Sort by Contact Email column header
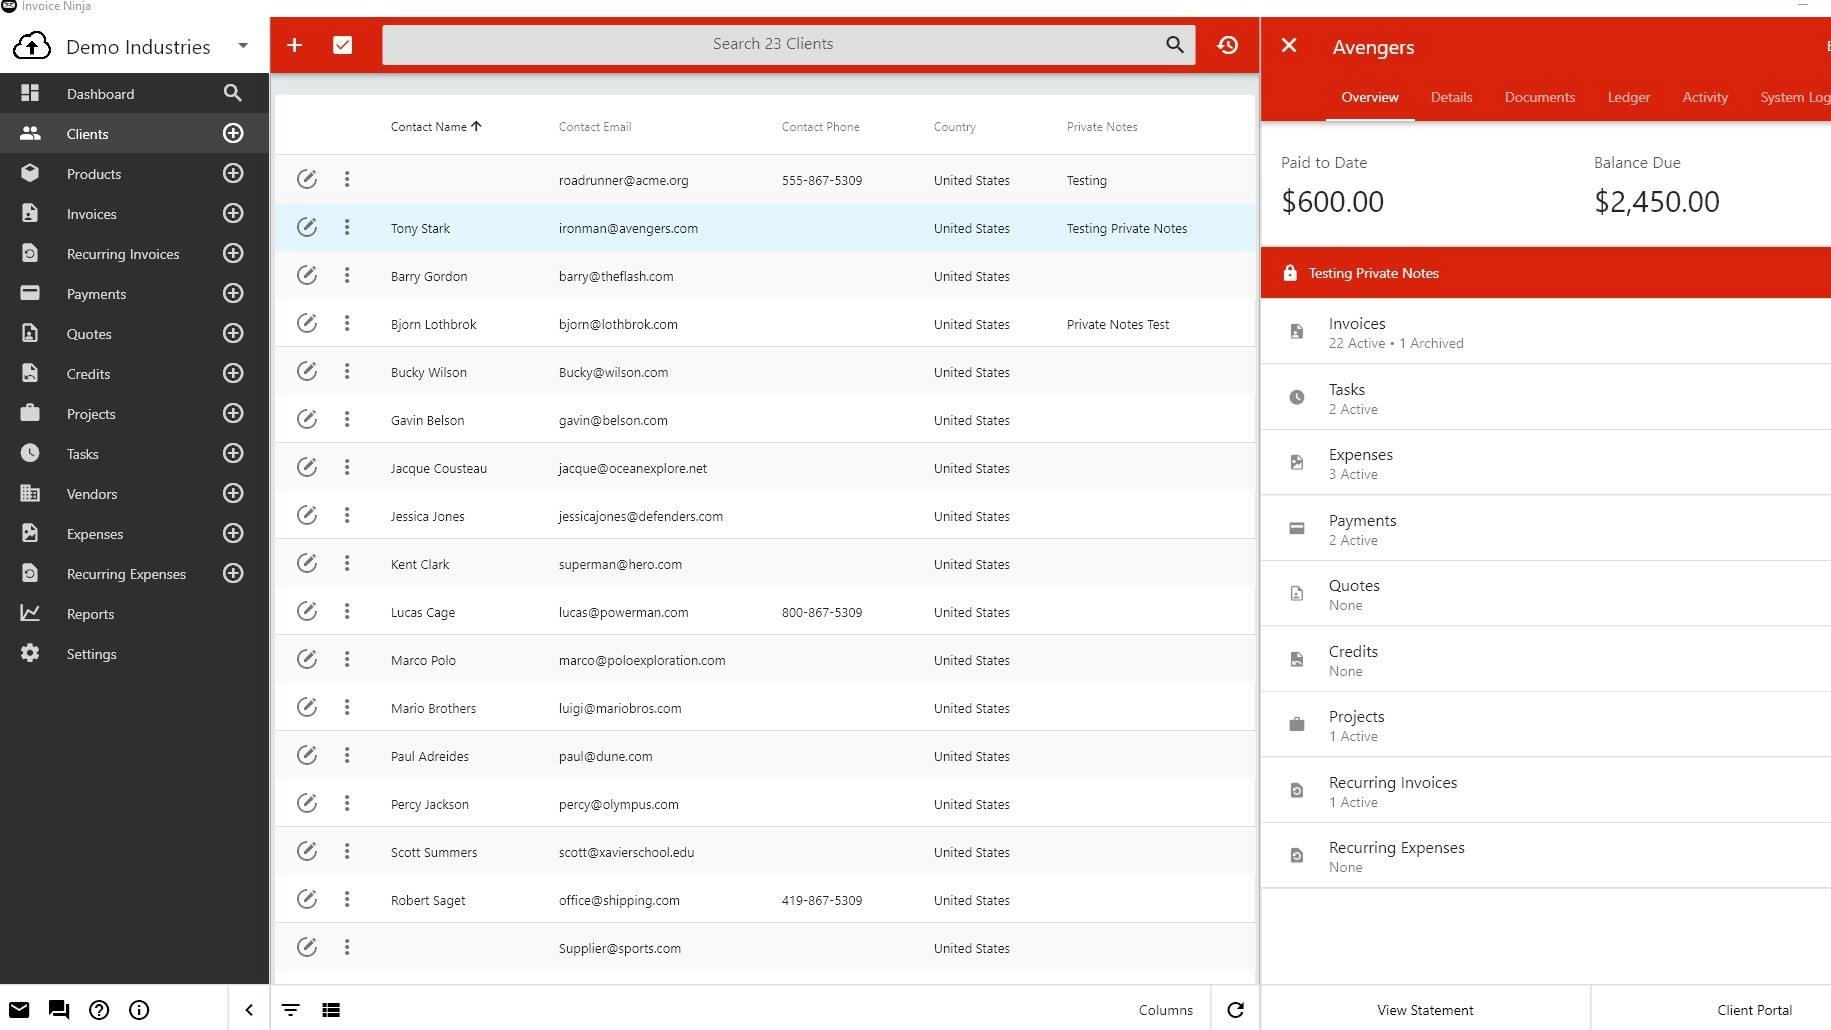The image size is (1831, 1030). tap(595, 127)
